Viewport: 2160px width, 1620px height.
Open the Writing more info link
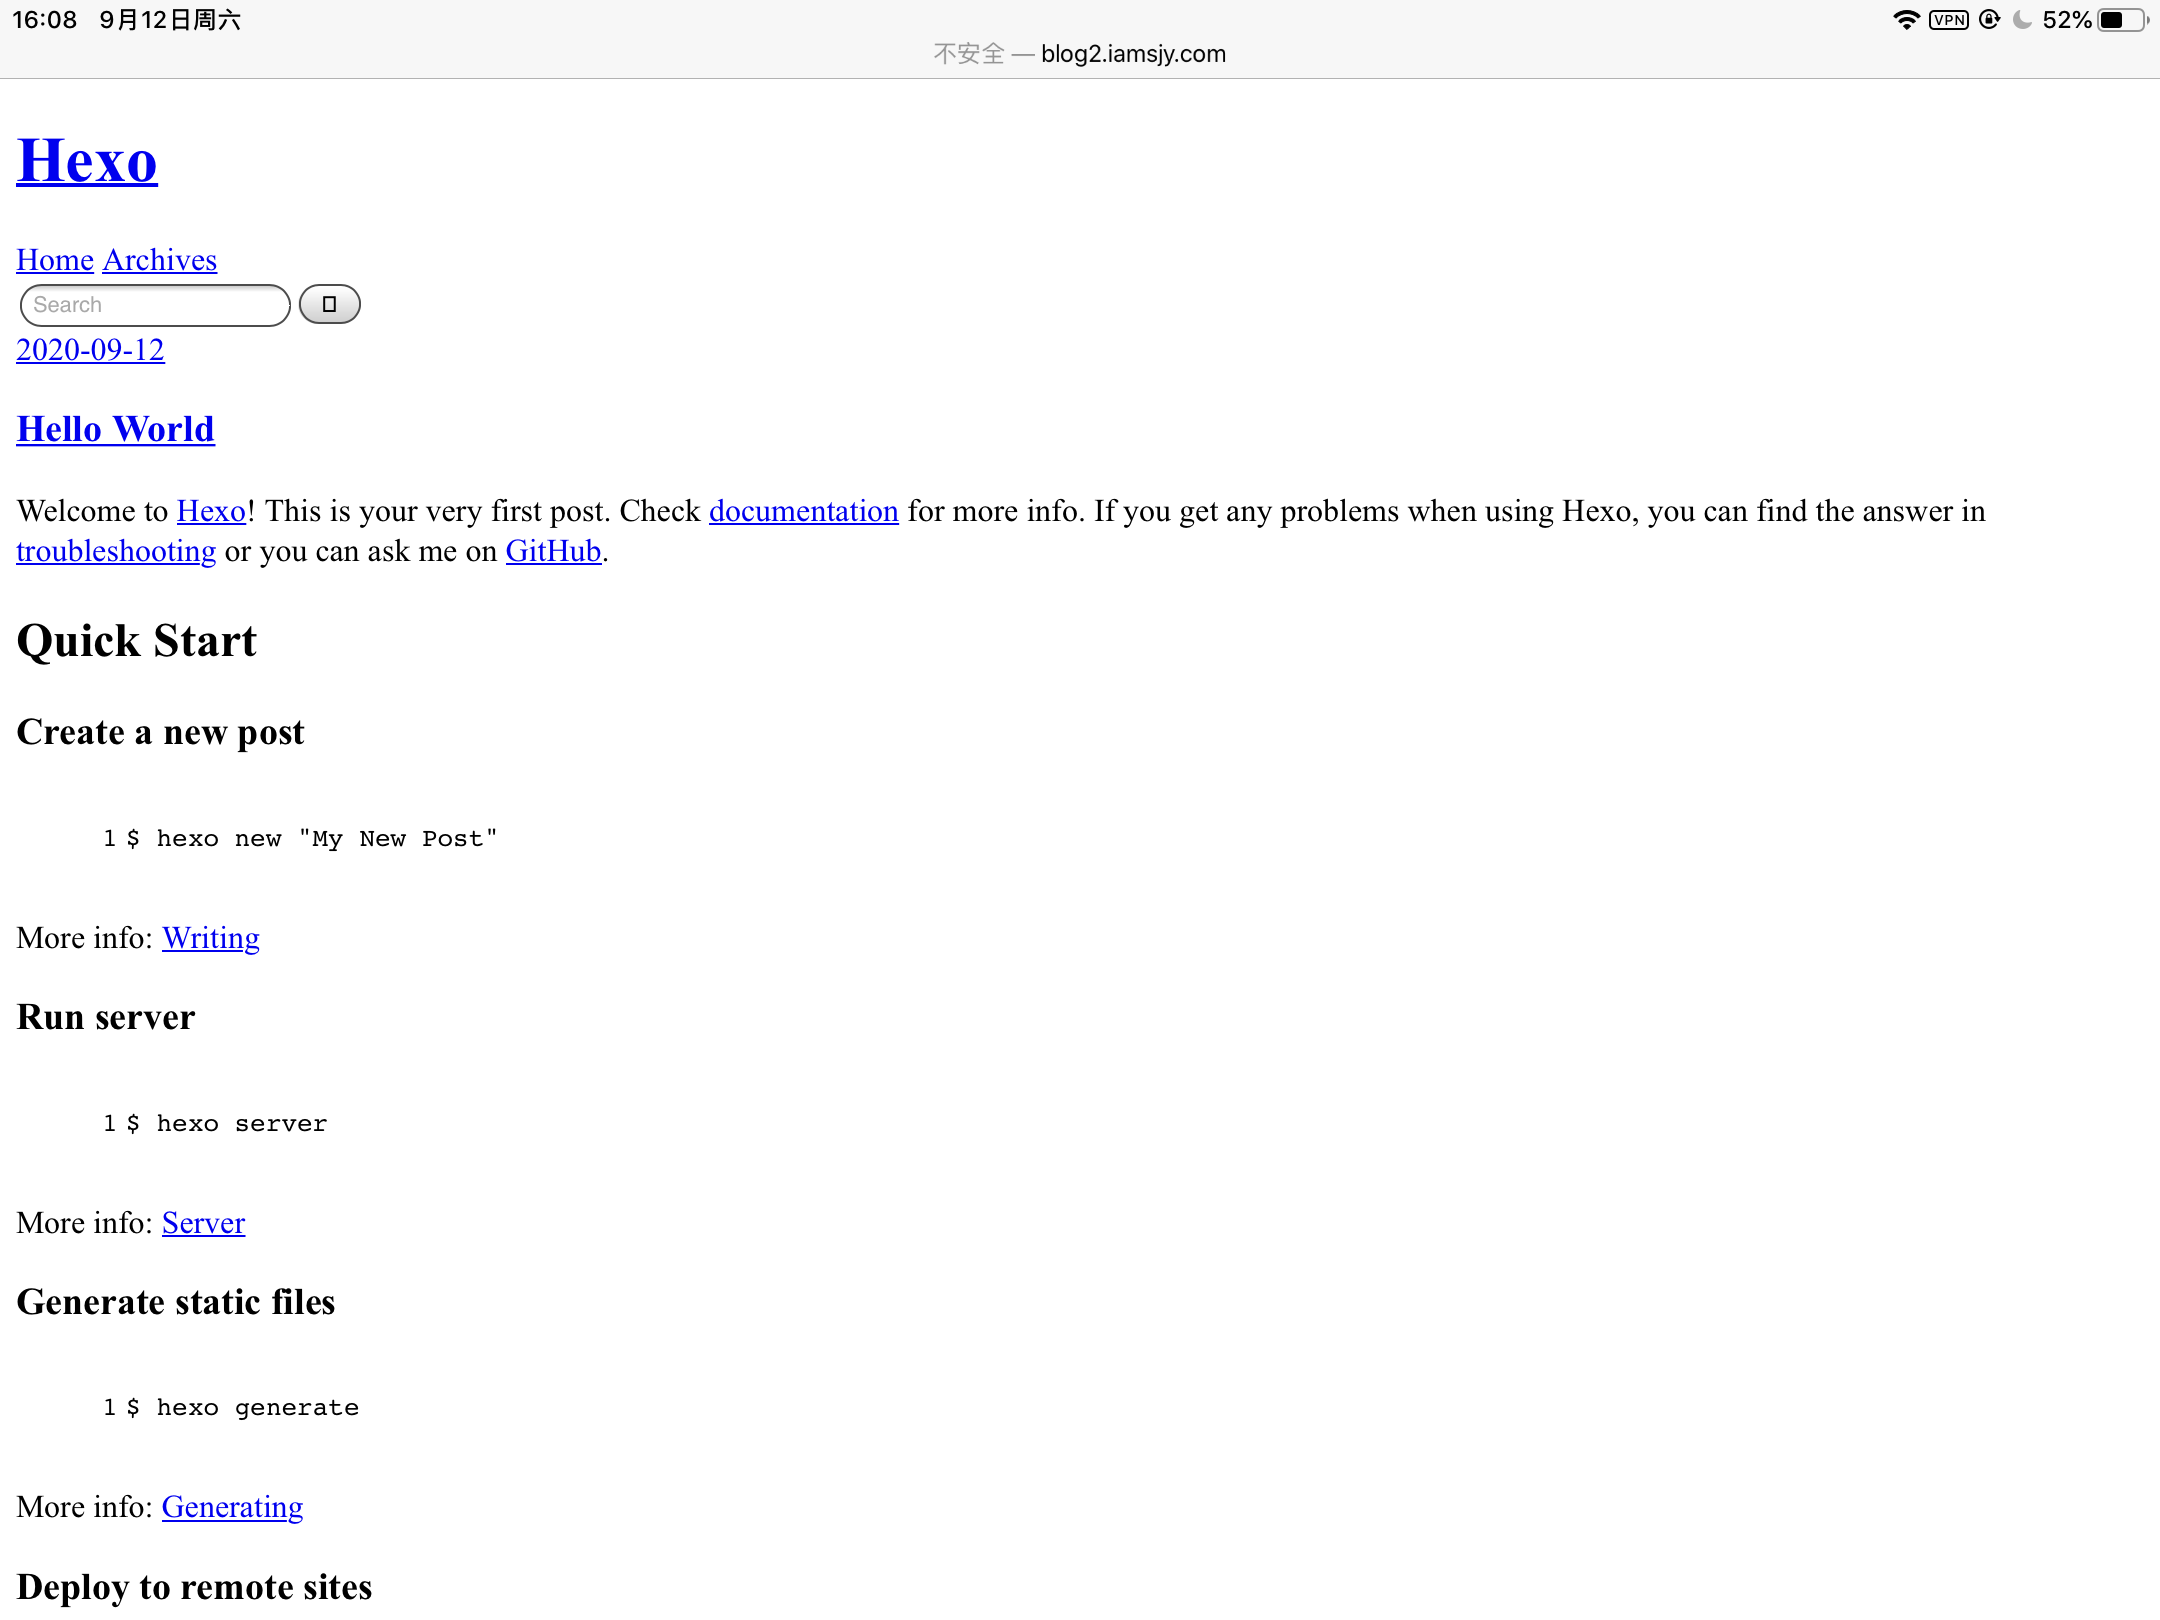pyautogui.click(x=211, y=938)
